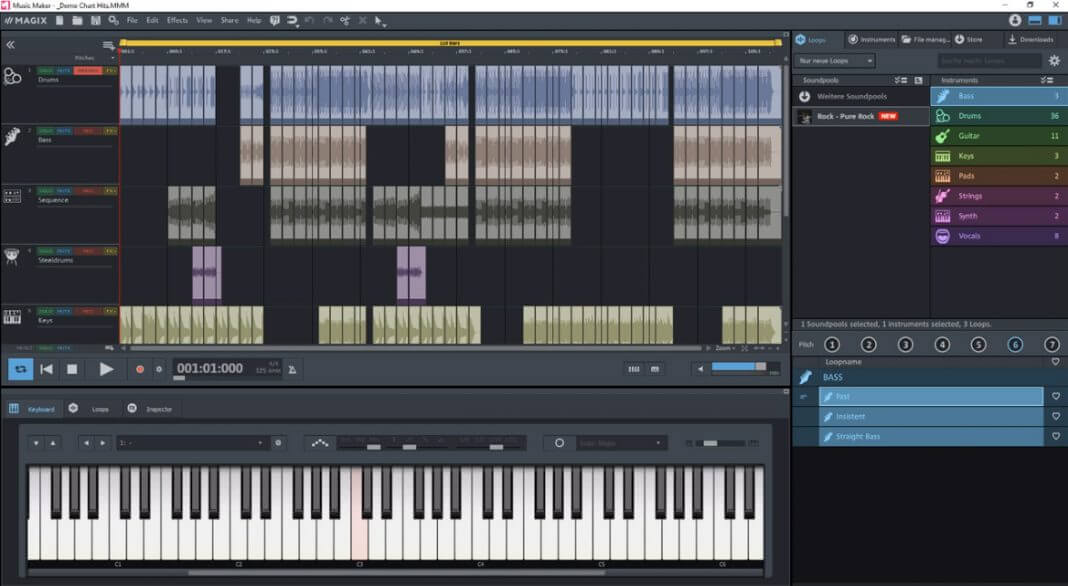Open the keyboard instrument preset dropdown
This screenshot has height=586, width=1068.
click(x=192, y=443)
